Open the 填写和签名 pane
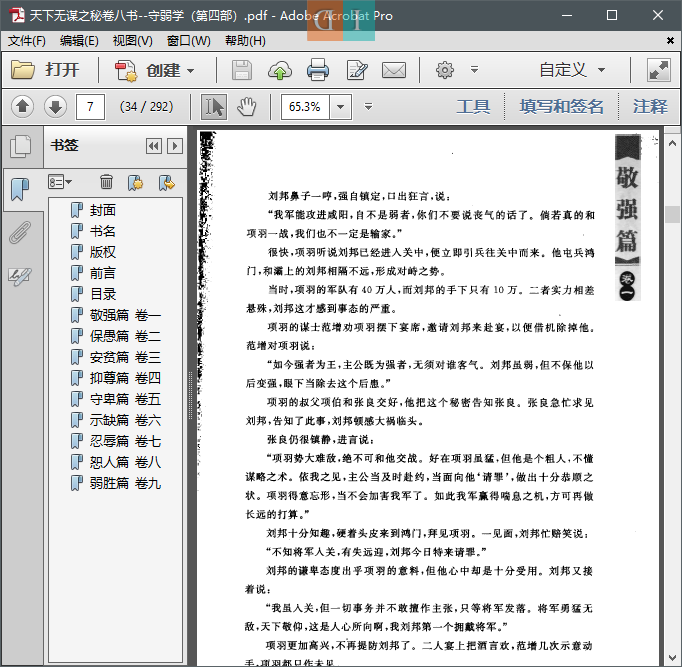 pyautogui.click(x=561, y=107)
